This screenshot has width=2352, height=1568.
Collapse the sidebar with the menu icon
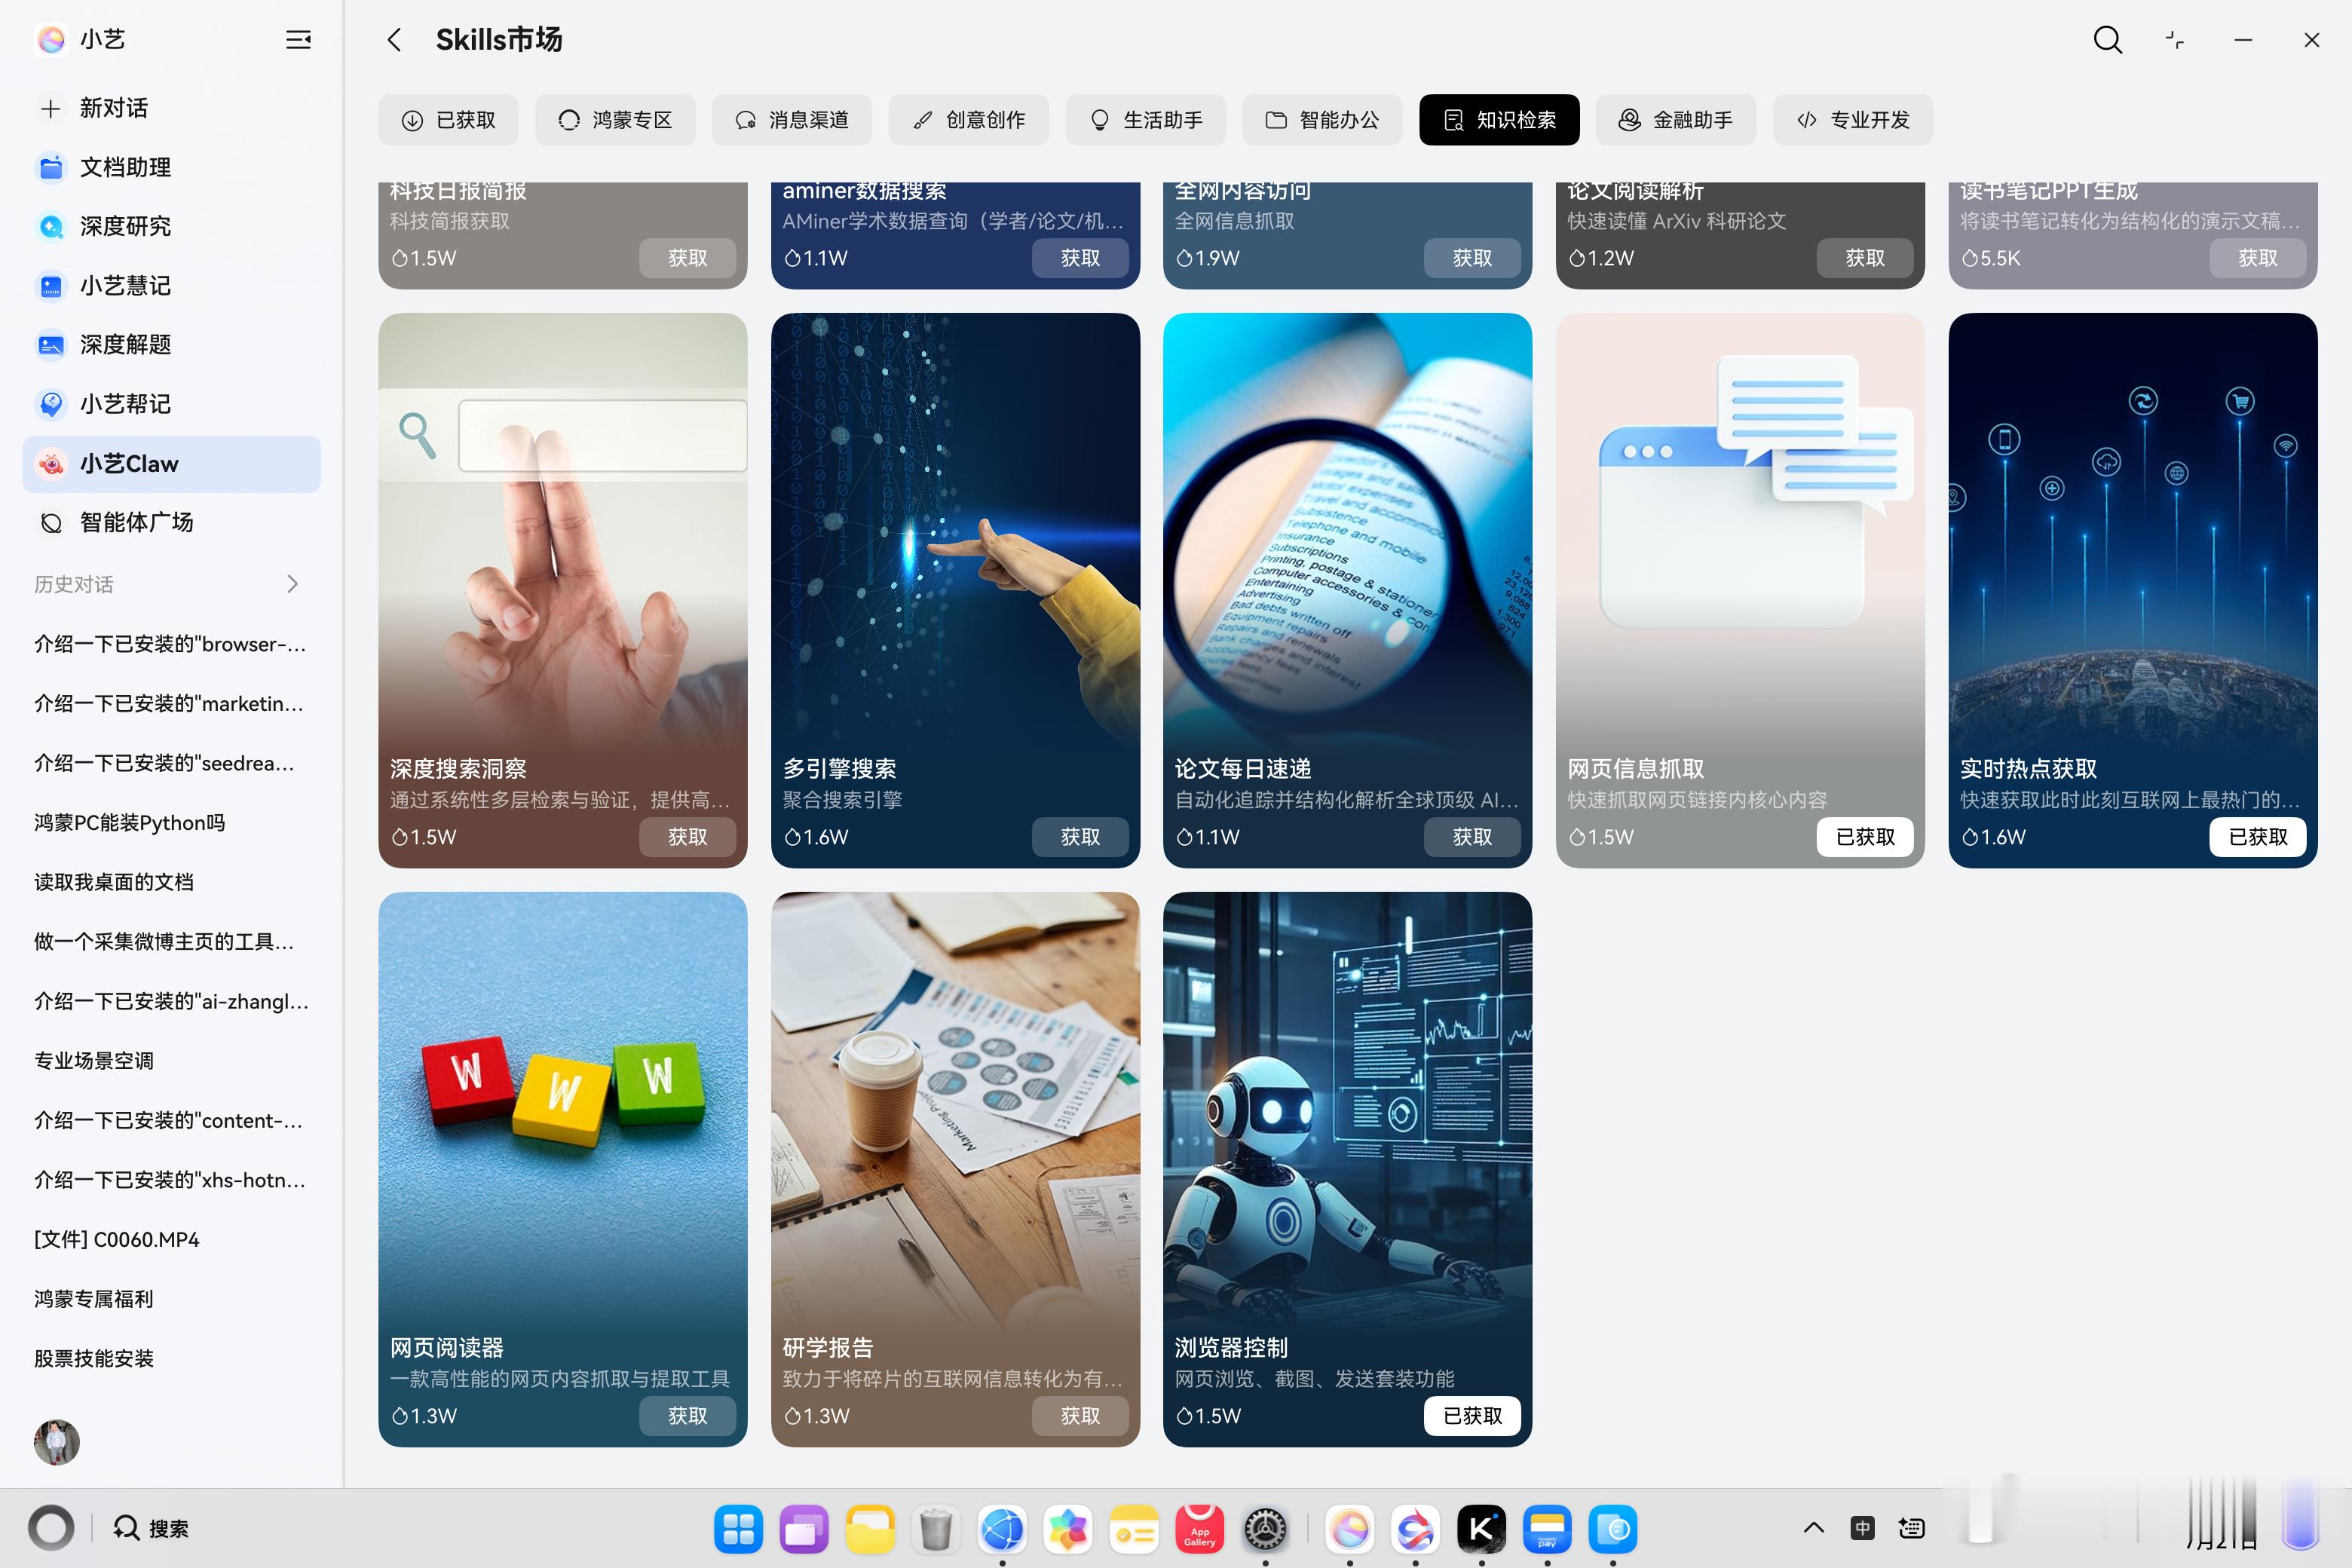coord(298,40)
